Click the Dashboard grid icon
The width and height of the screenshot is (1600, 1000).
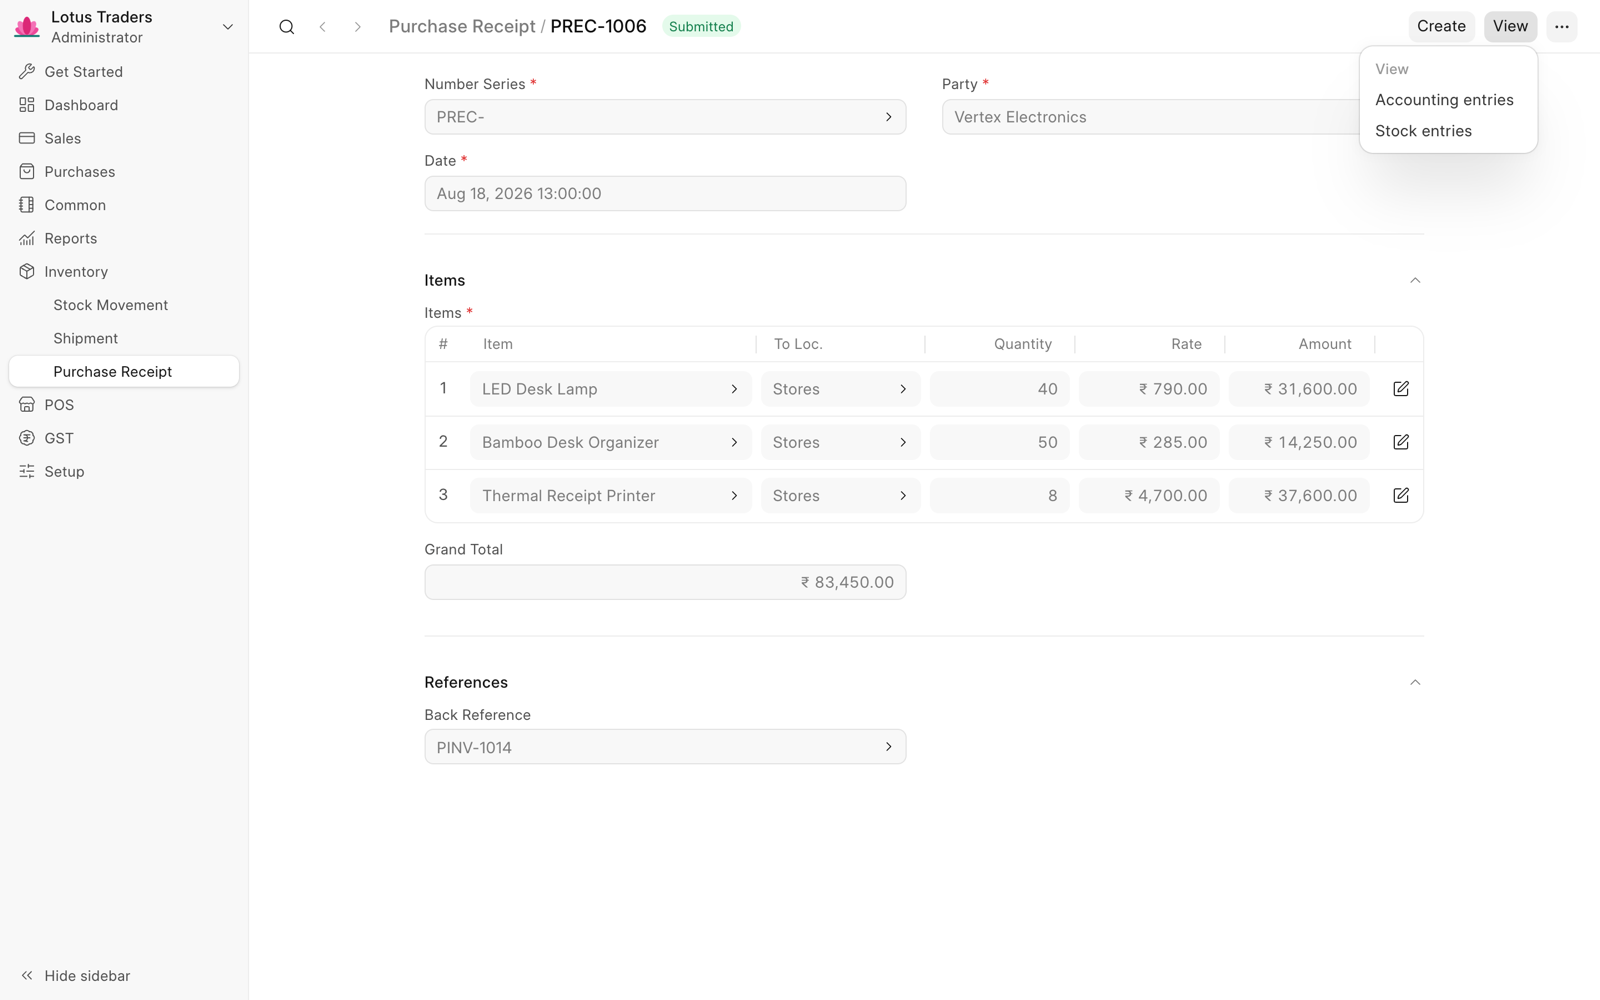tap(27, 105)
